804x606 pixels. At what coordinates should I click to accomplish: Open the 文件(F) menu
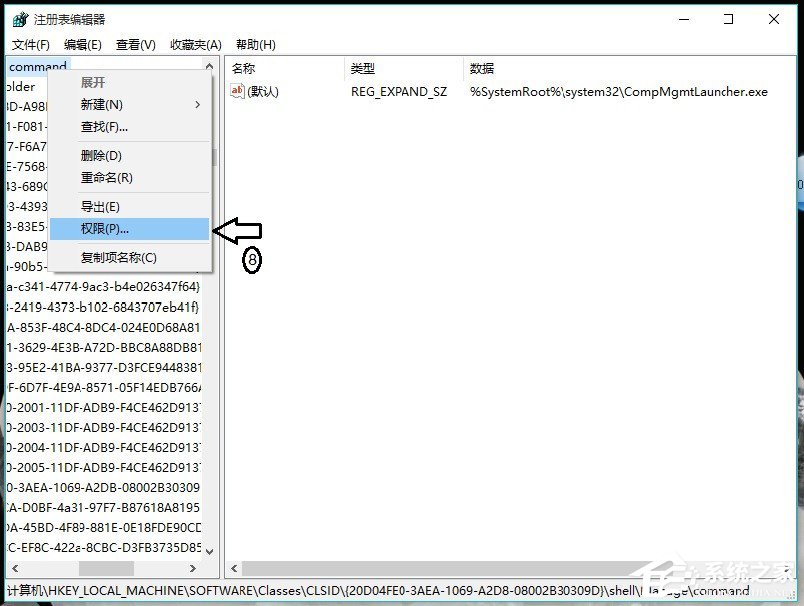(x=30, y=44)
